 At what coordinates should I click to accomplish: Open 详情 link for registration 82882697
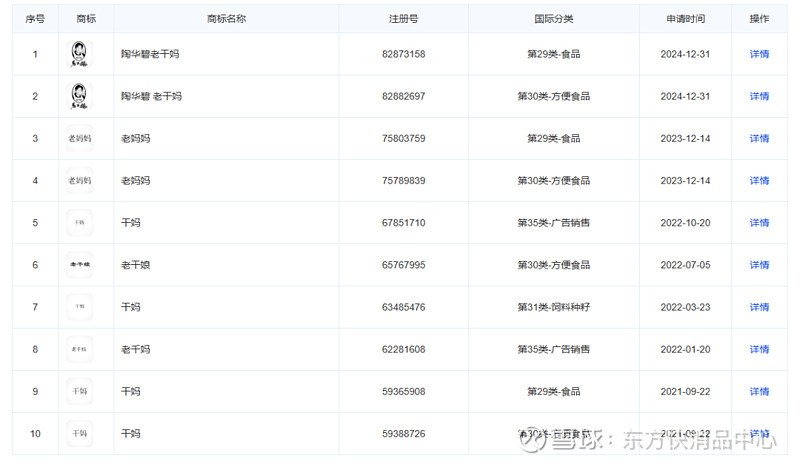pos(759,96)
